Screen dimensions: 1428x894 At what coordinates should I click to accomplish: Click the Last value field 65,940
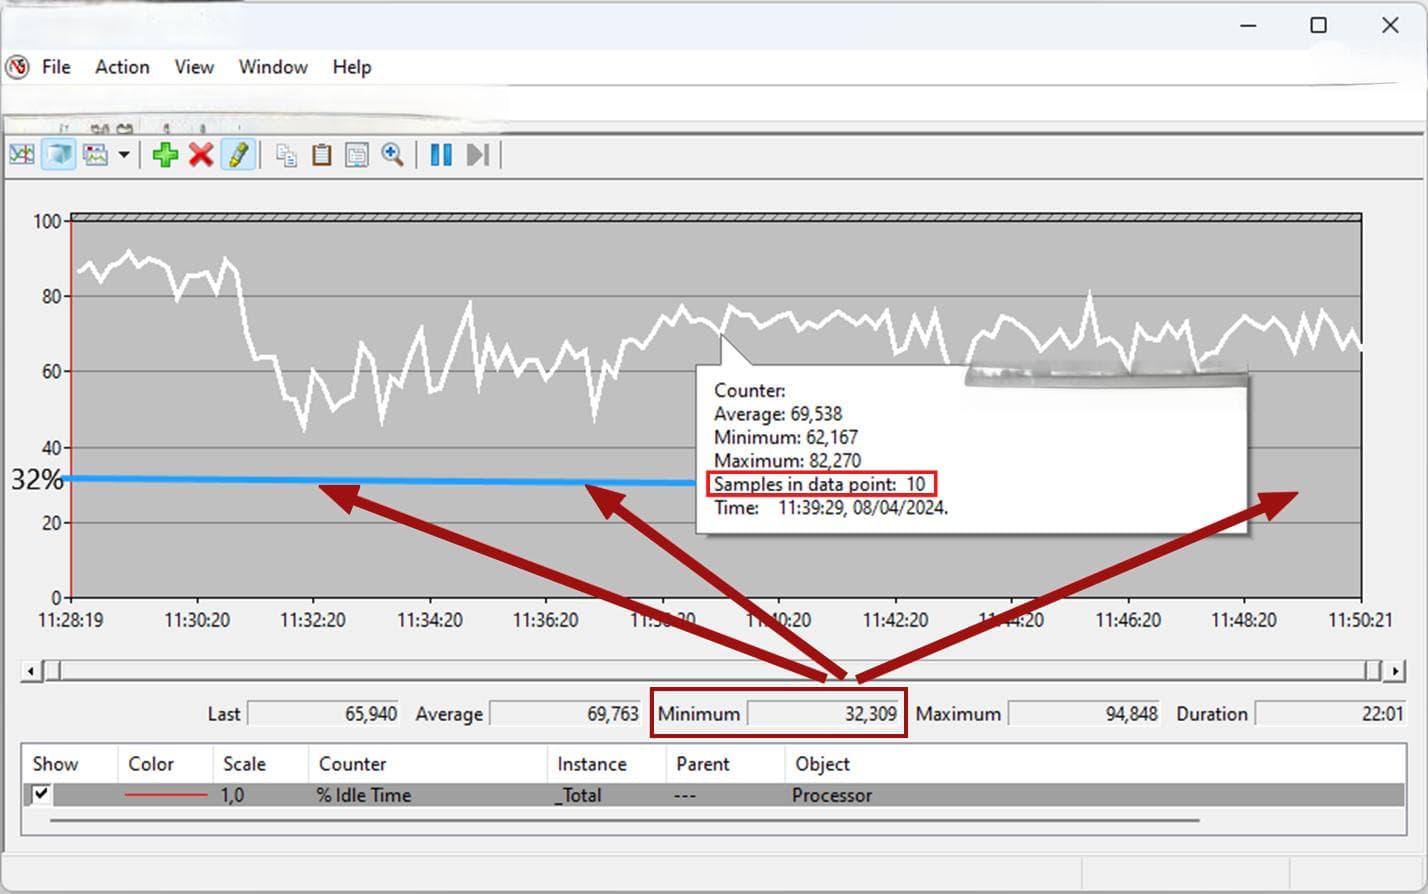(x=324, y=714)
